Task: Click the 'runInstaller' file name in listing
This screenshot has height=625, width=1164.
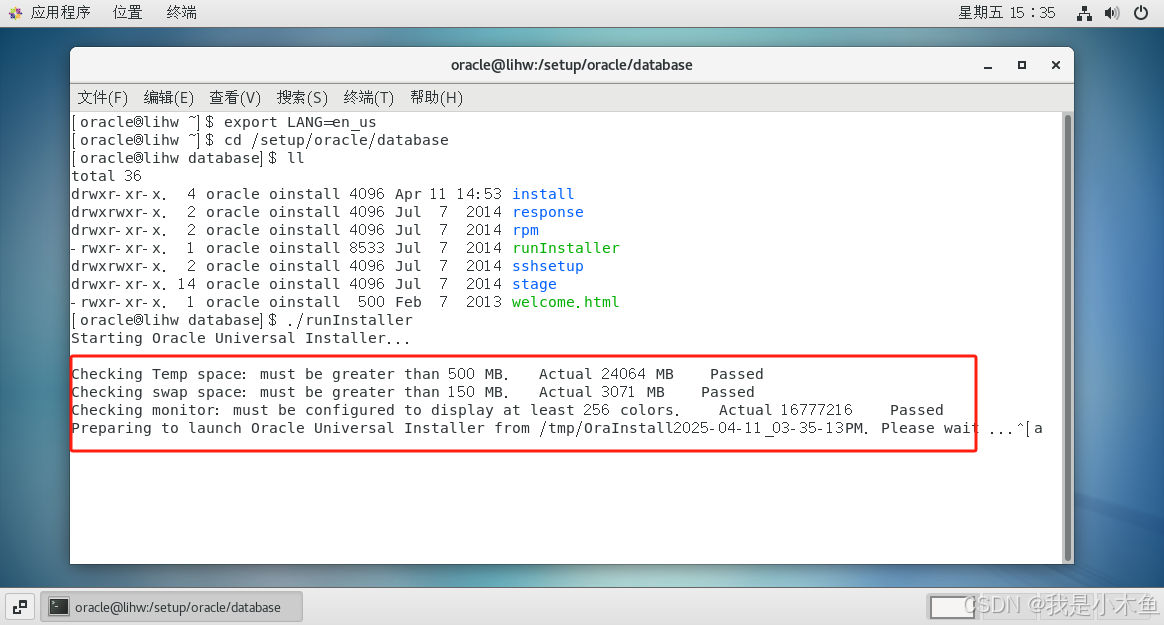Action: pyautogui.click(x=566, y=248)
